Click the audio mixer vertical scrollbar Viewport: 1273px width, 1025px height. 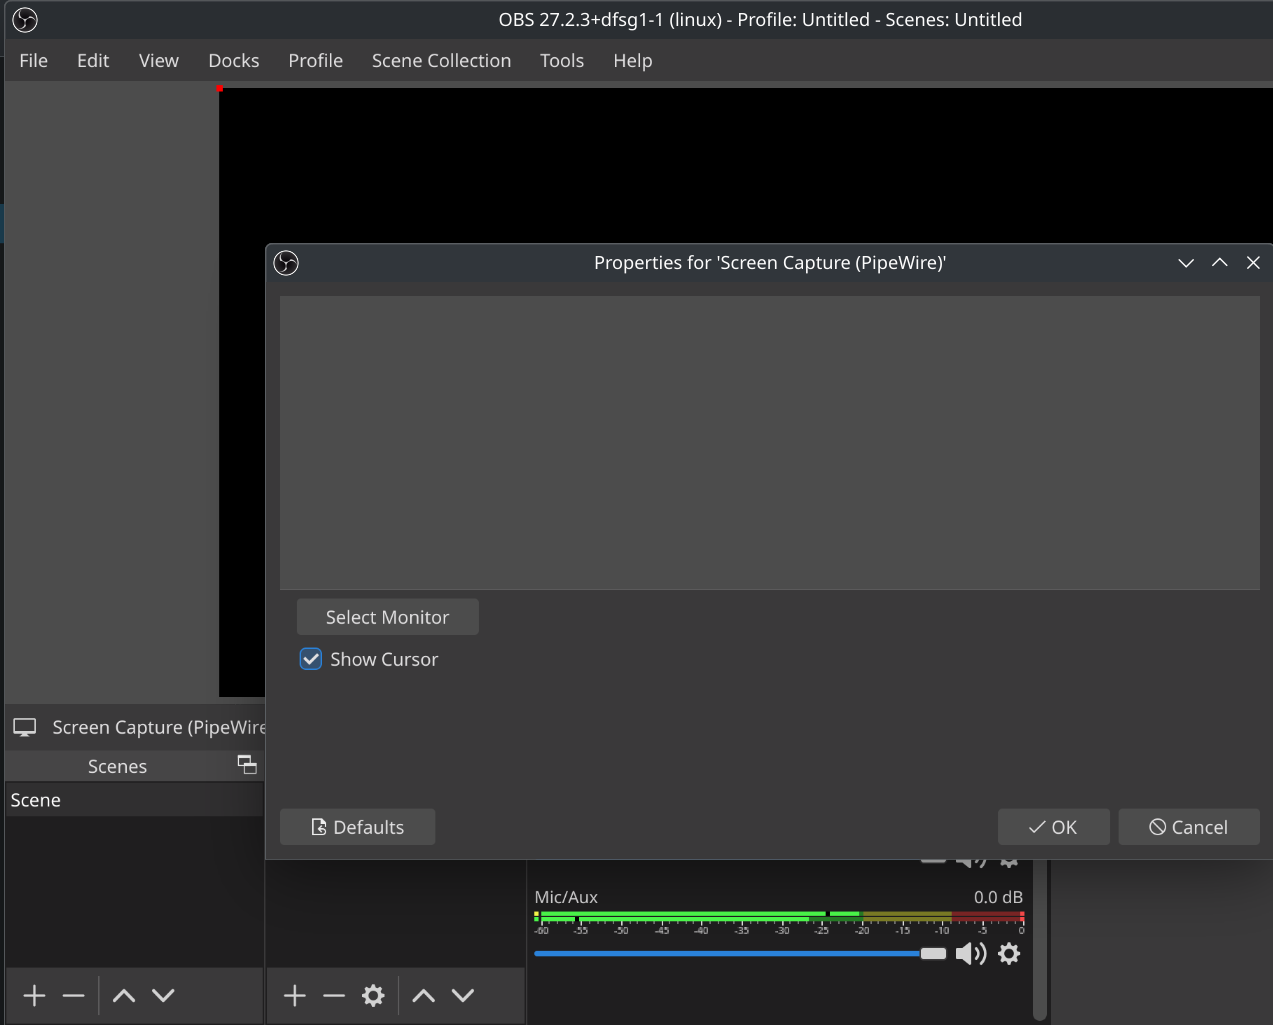tap(1040, 940)
